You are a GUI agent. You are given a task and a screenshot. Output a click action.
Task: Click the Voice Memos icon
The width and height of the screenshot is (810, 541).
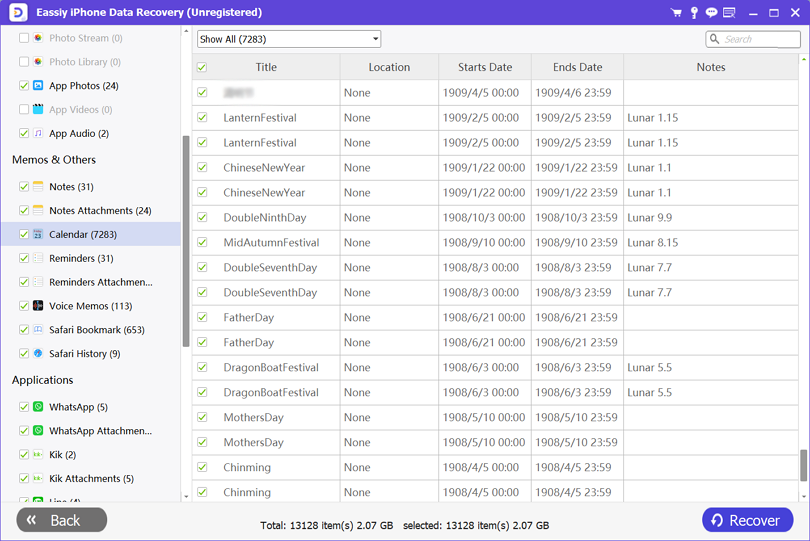pos(38,305)
